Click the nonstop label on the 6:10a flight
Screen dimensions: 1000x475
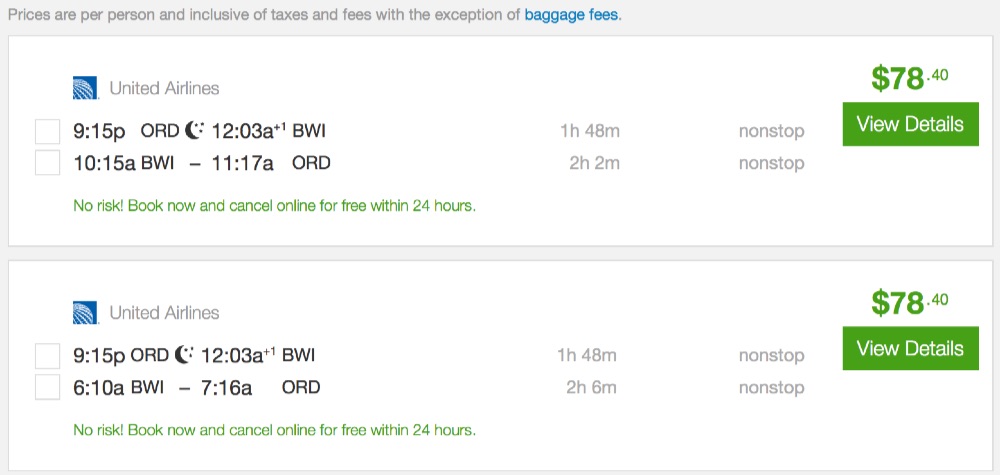771,387
